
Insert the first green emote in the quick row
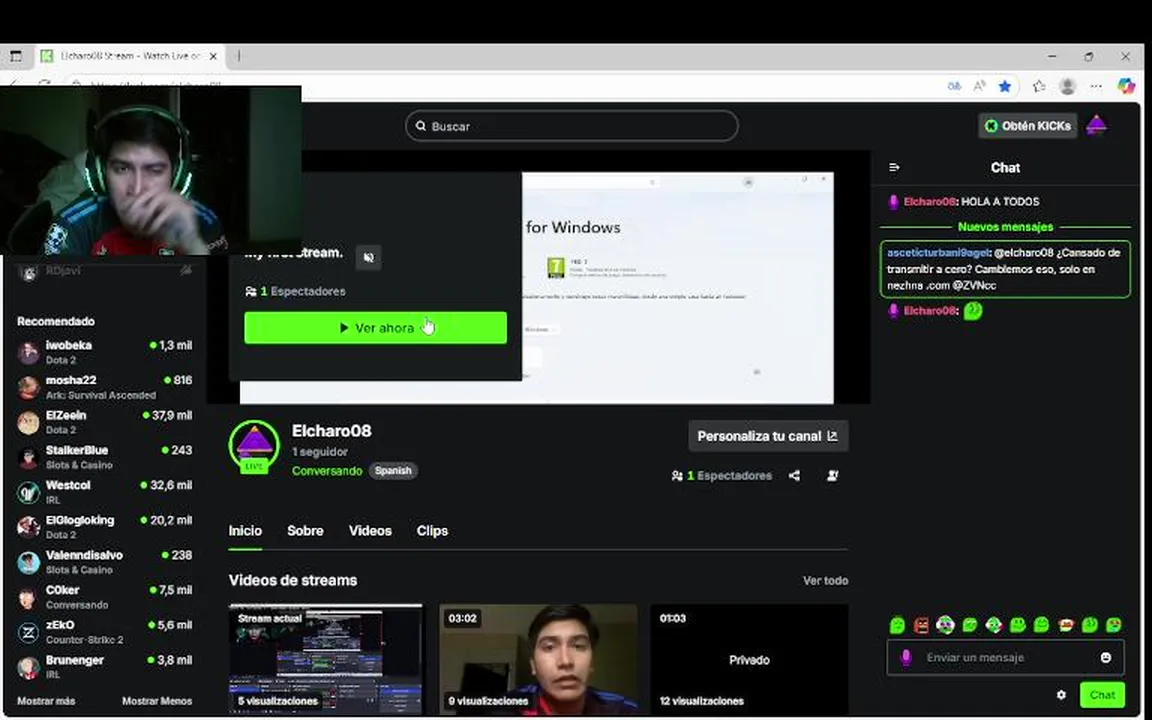pyautogui.click(x=897, y=624)
